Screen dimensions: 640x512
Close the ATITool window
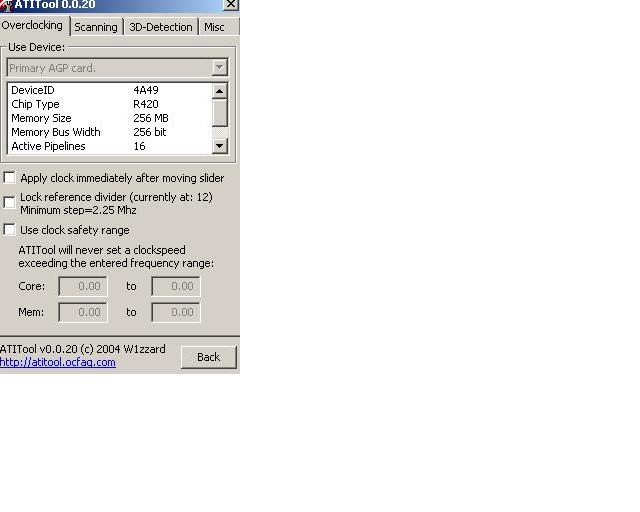(x=231, y=4)
